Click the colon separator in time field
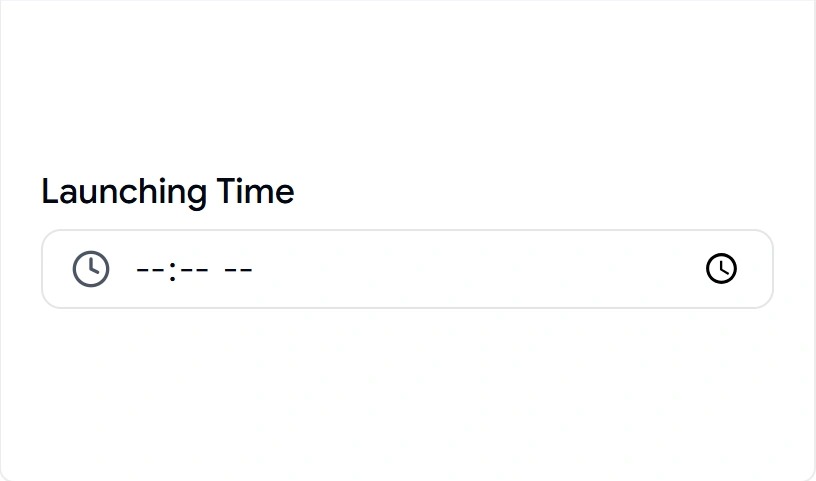The image size is (816, 481). [x=172, y=271]
